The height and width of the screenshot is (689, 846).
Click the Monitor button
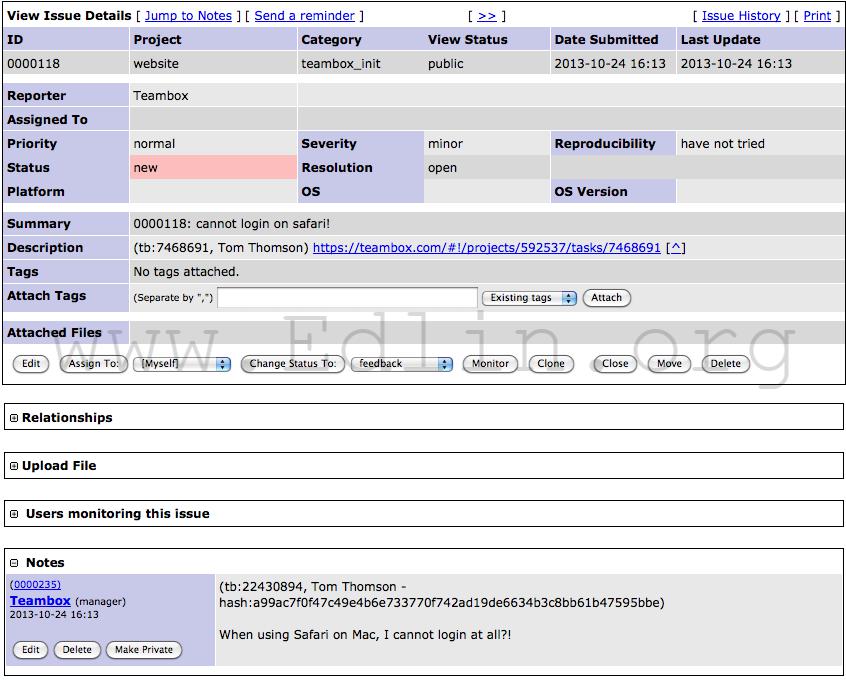[x=490, y=364]
